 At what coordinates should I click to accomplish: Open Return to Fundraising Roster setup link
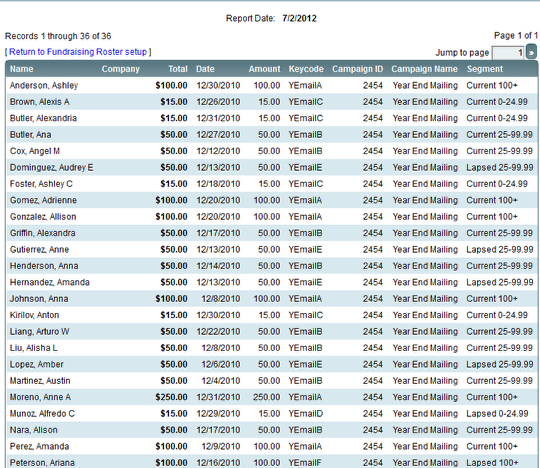point(78,52)
